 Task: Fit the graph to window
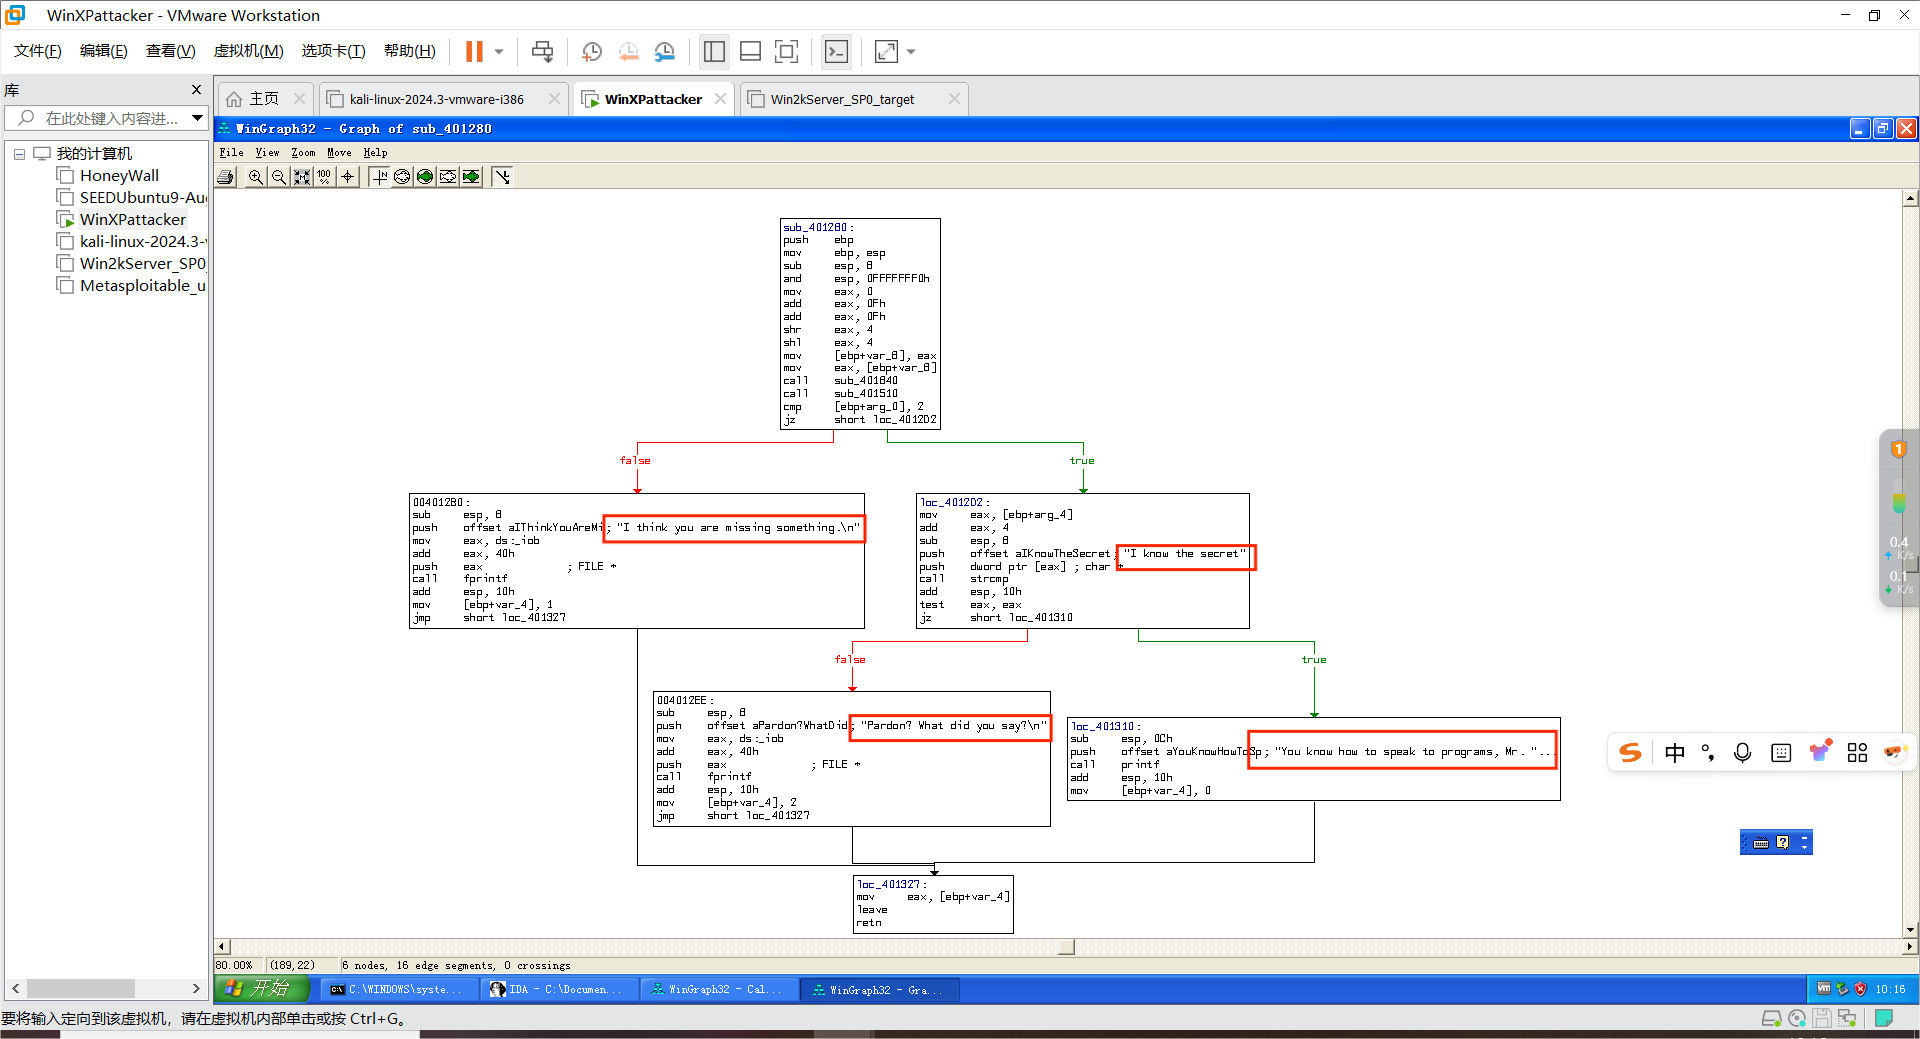tap(301, 177)
